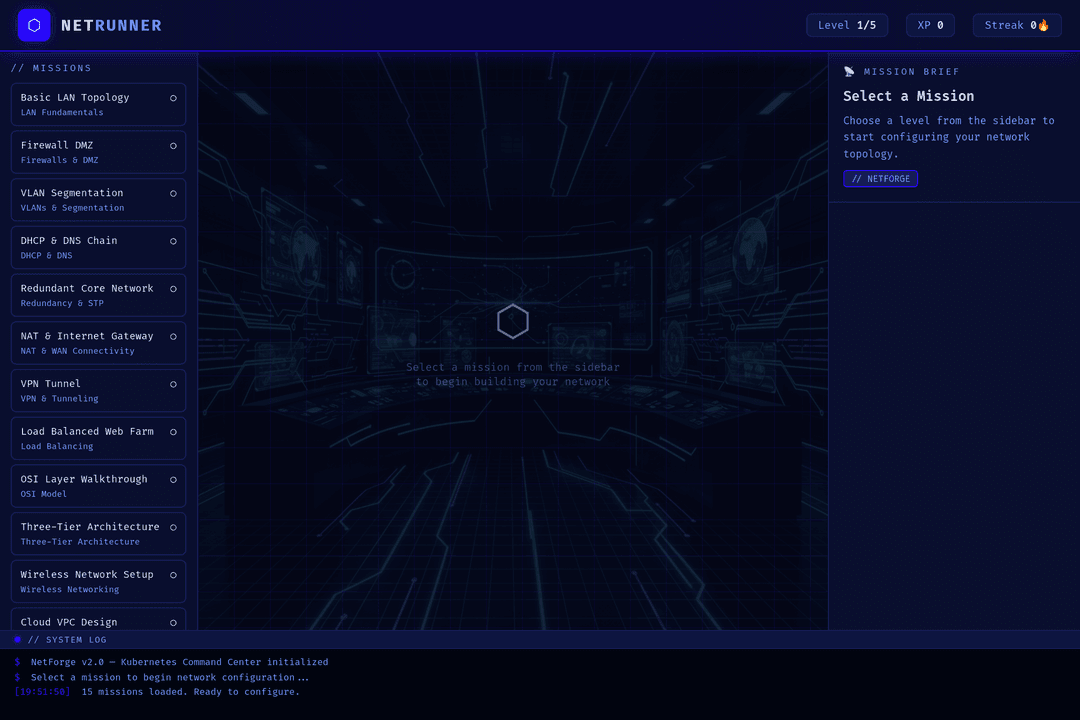
Task: Click the MISSION BRIEF panel heading
Action: coord(911,72)
